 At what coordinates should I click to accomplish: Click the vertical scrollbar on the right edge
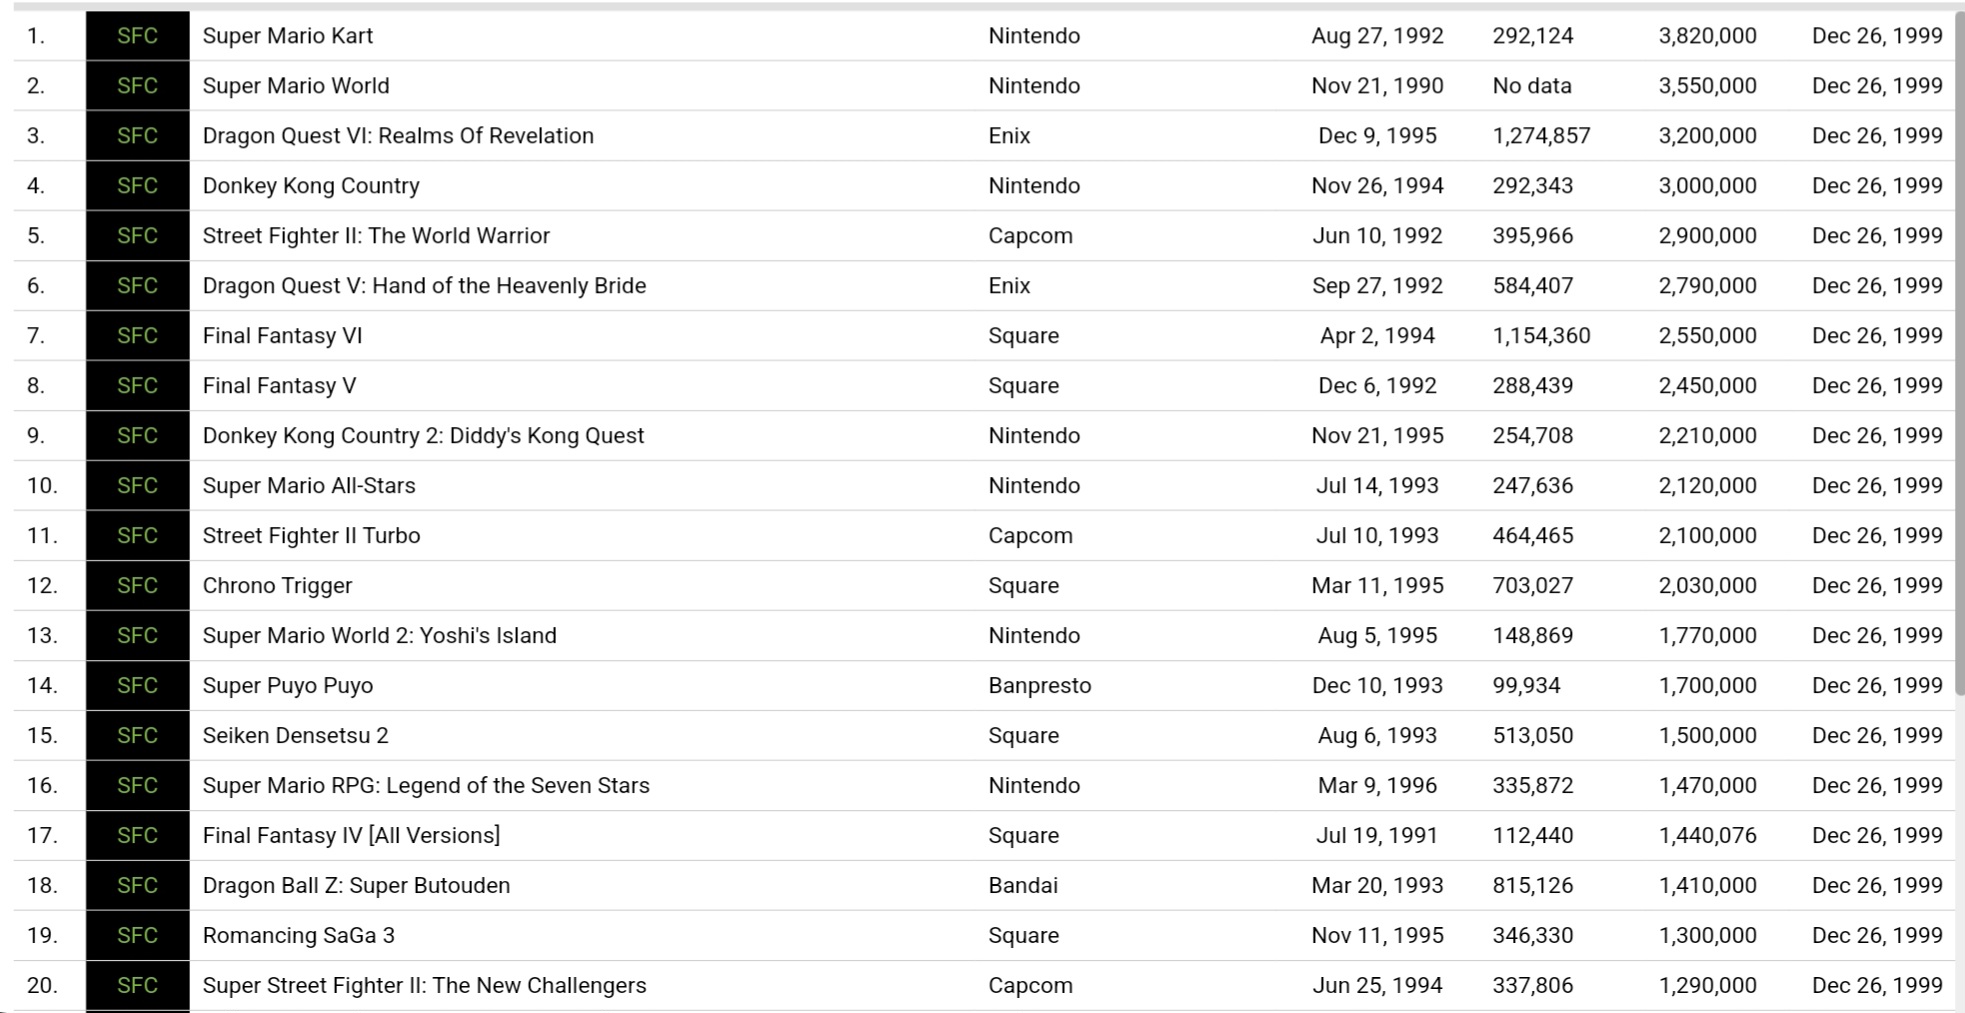pyautogui.click(x=1960, y=350)
